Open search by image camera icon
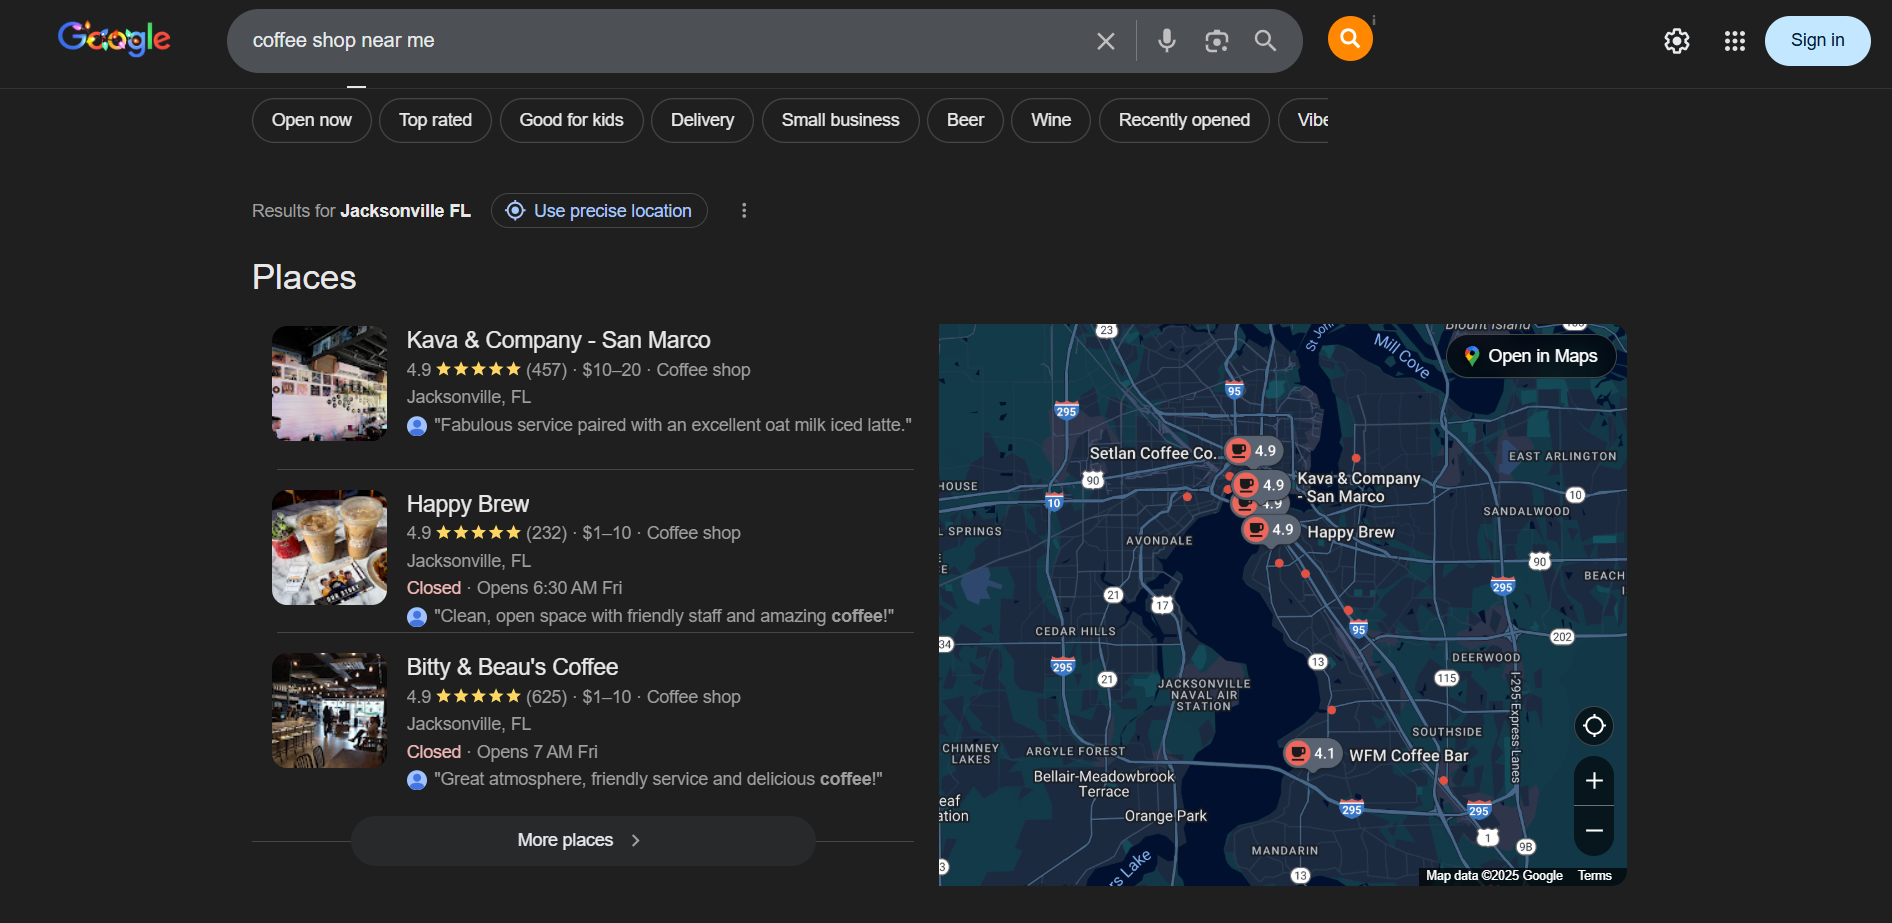1892x923 pixels. point(1216,41)
